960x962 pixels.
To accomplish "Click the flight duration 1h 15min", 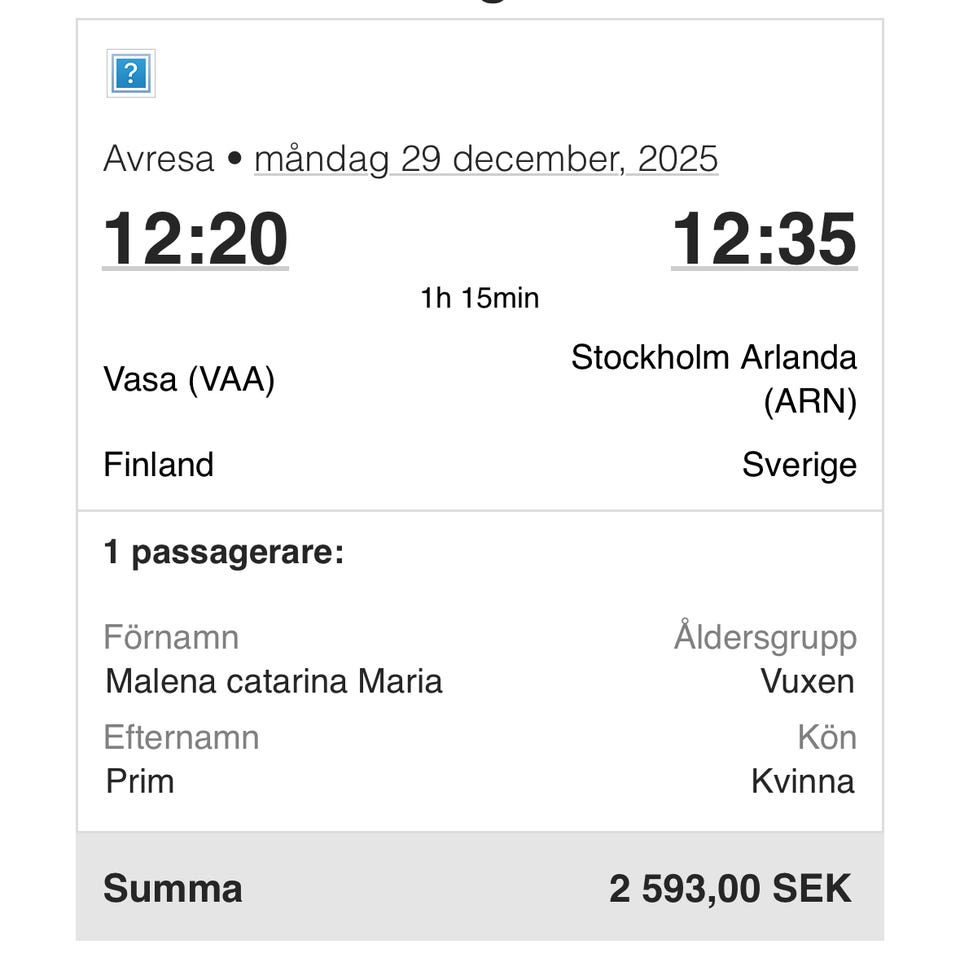I will tap(480, 298).
